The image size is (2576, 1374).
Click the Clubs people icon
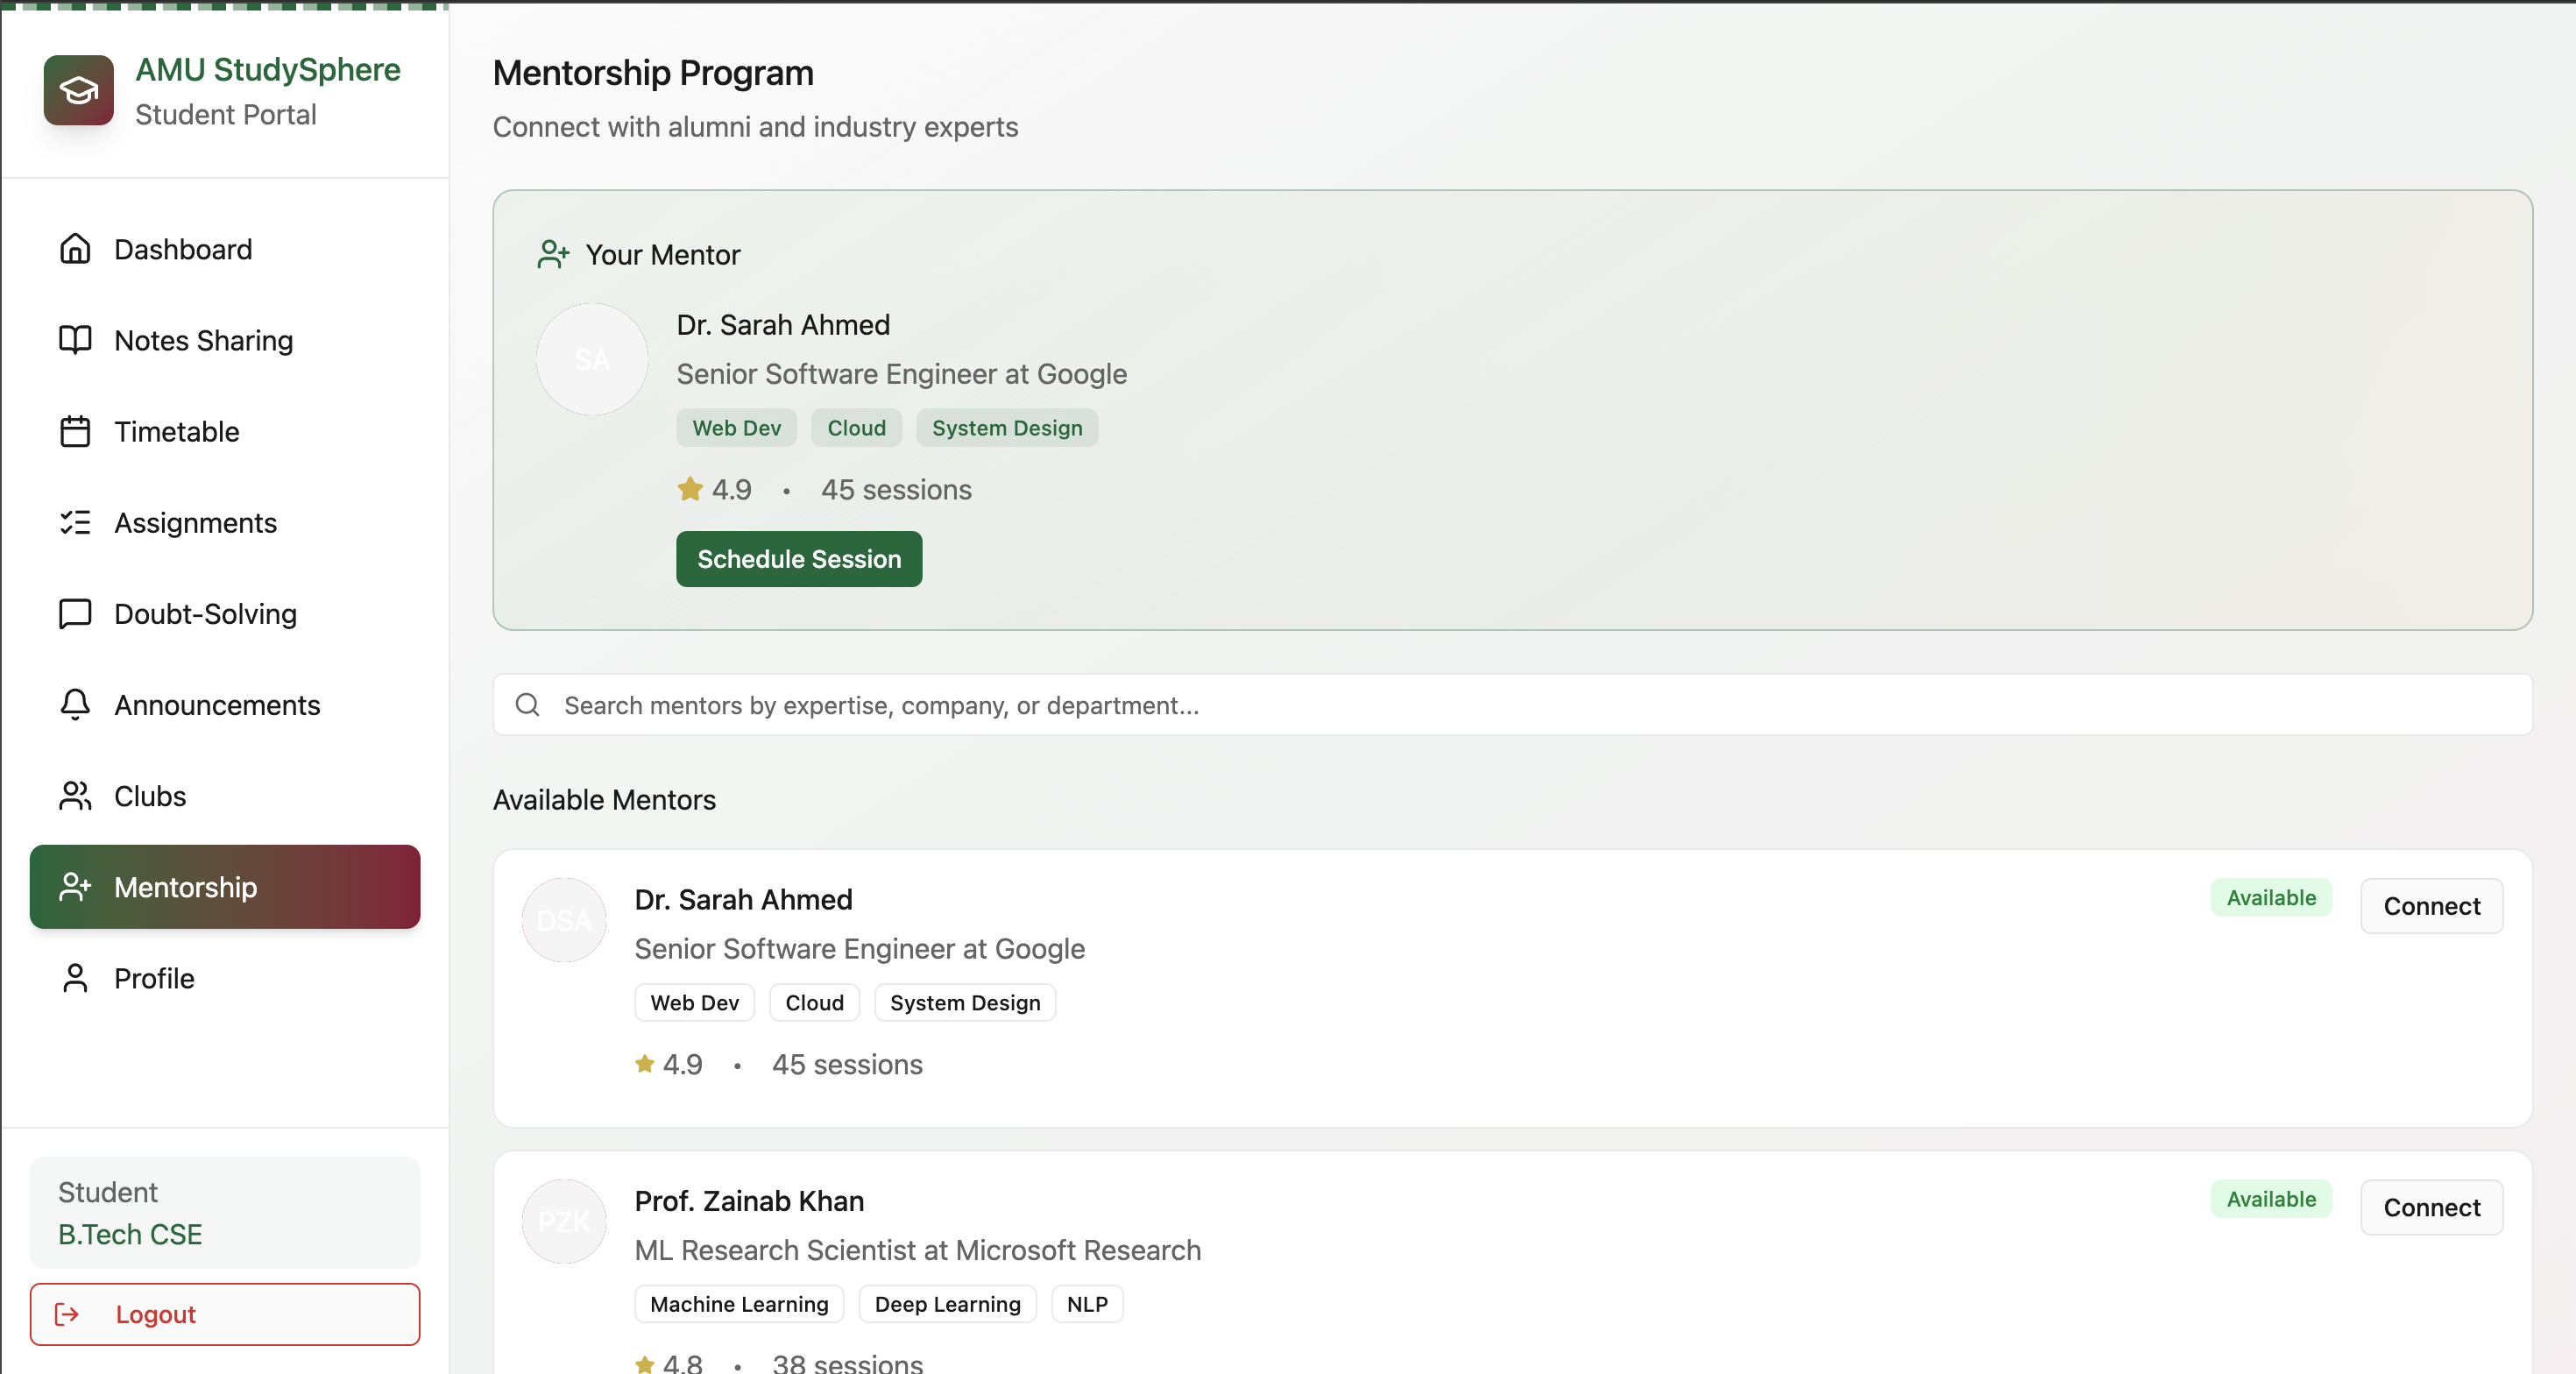point(75,795)
